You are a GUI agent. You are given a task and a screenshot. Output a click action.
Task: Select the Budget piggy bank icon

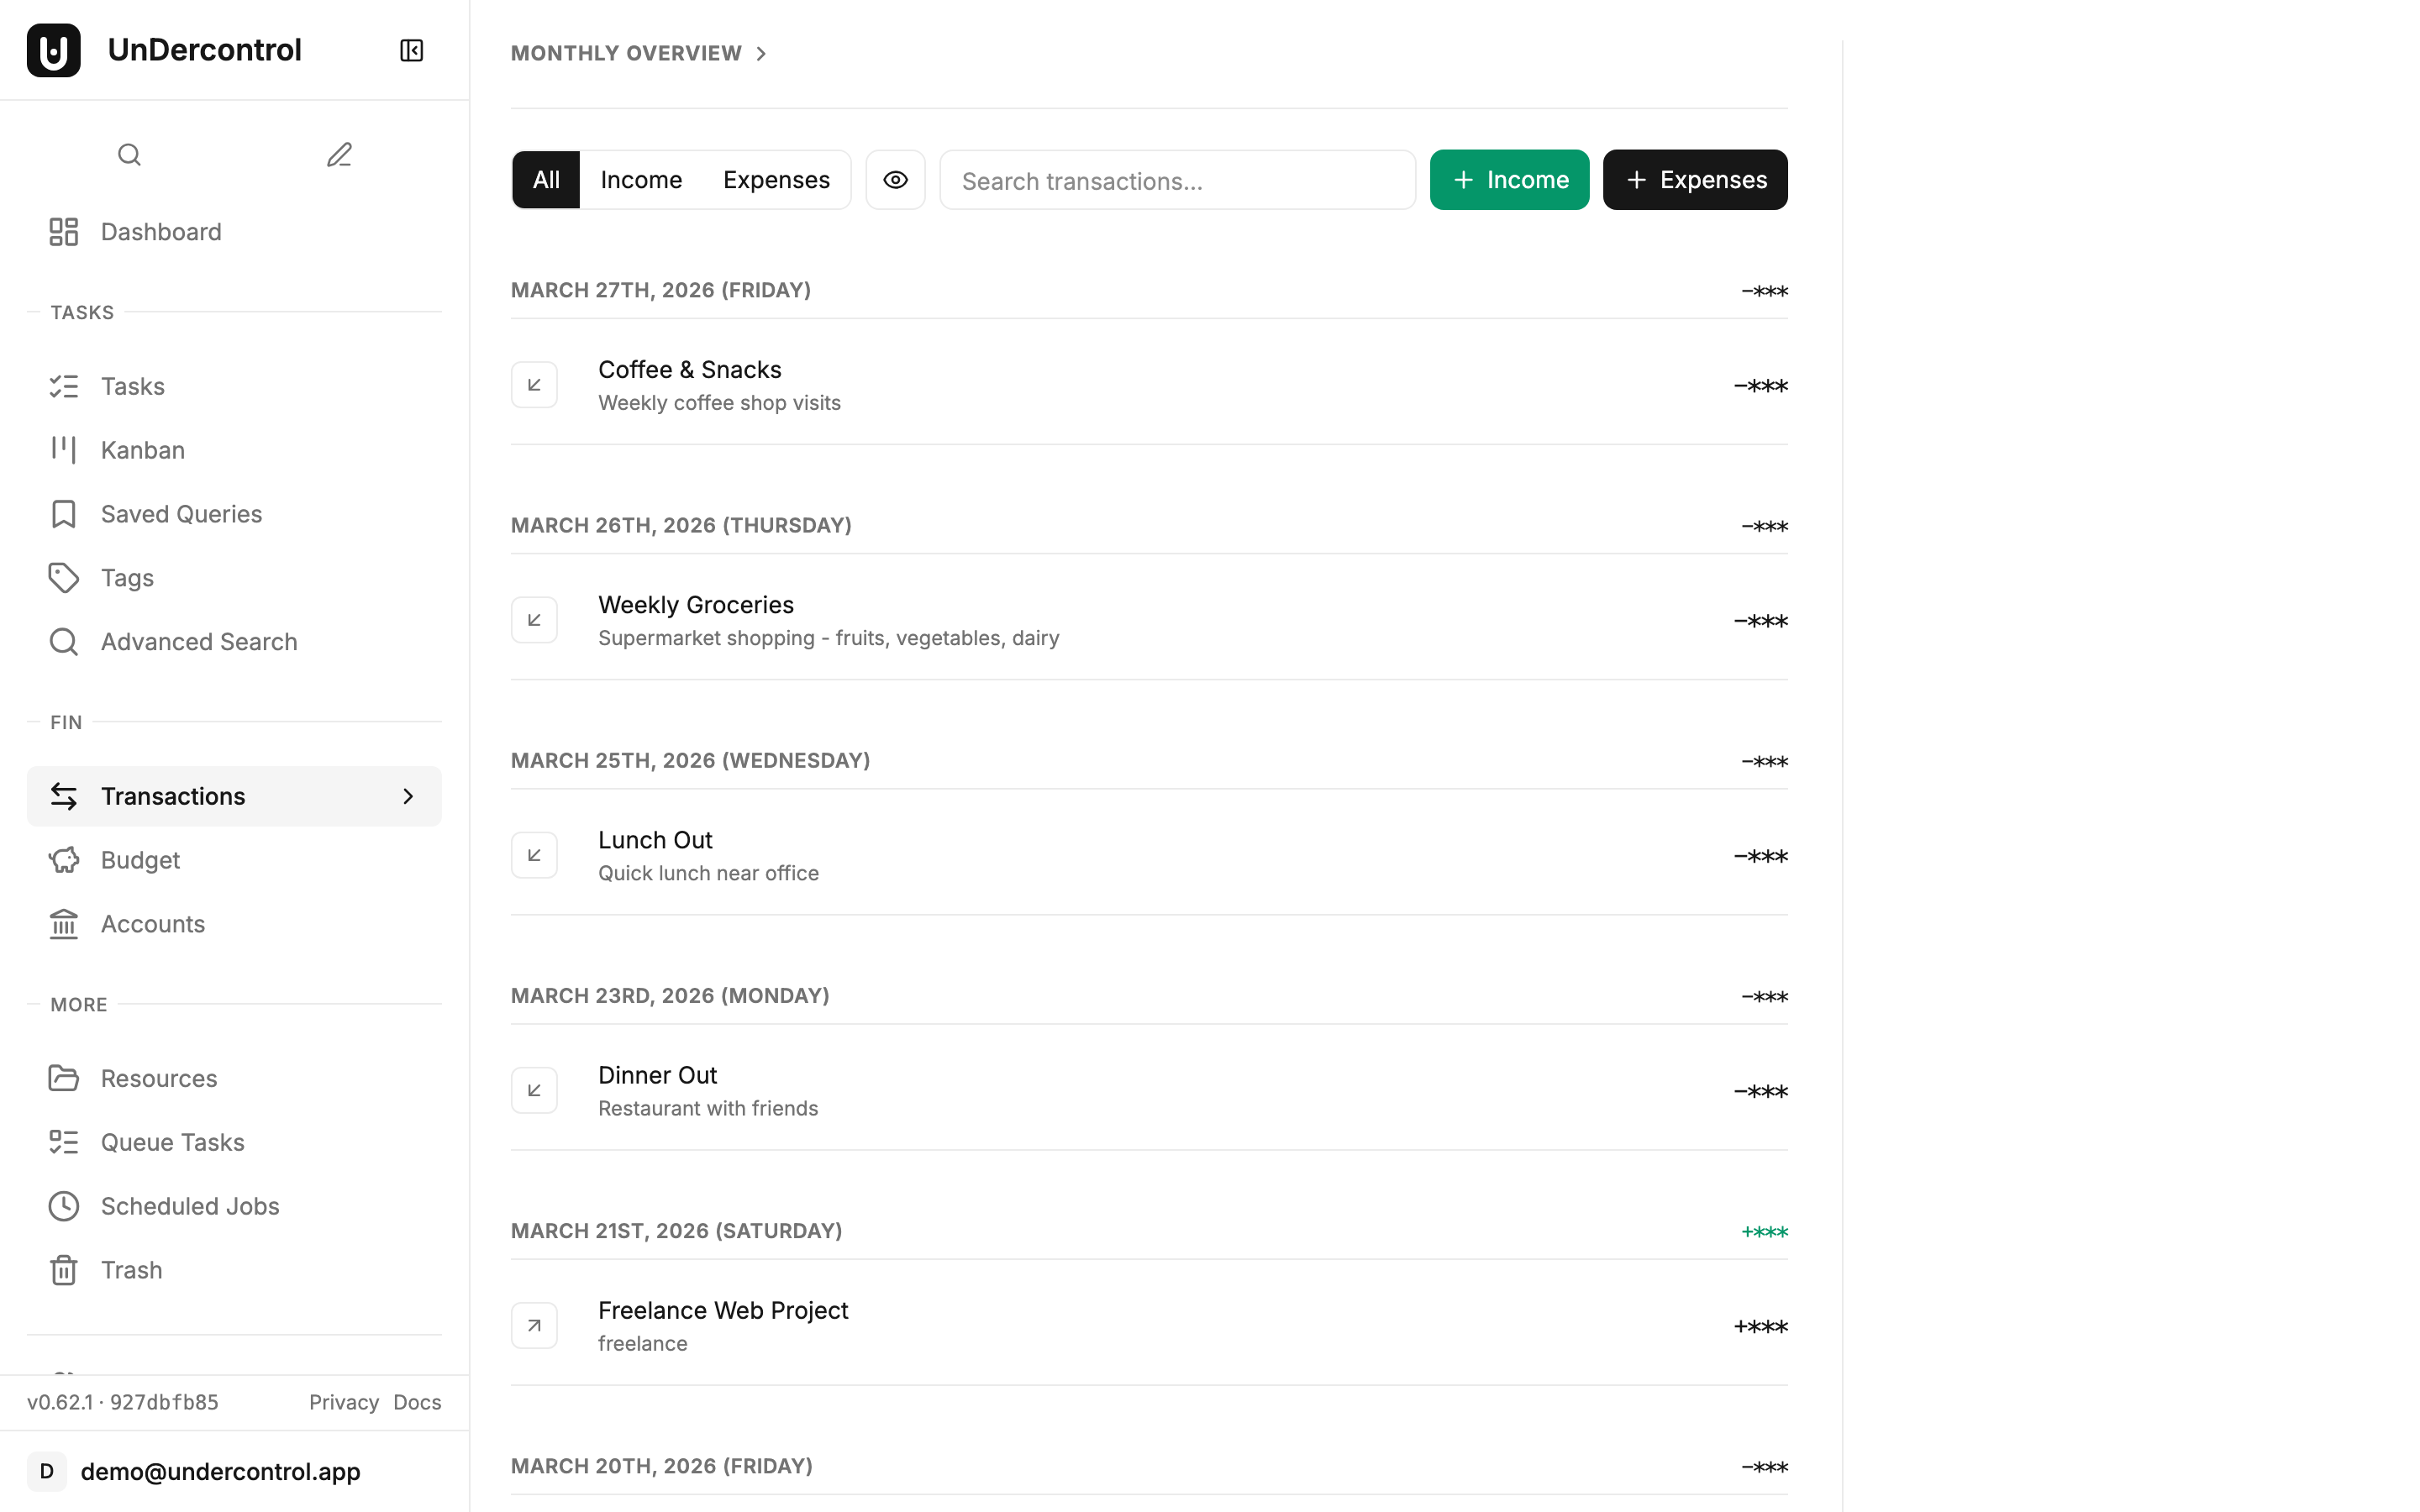[x=64, y=859]
